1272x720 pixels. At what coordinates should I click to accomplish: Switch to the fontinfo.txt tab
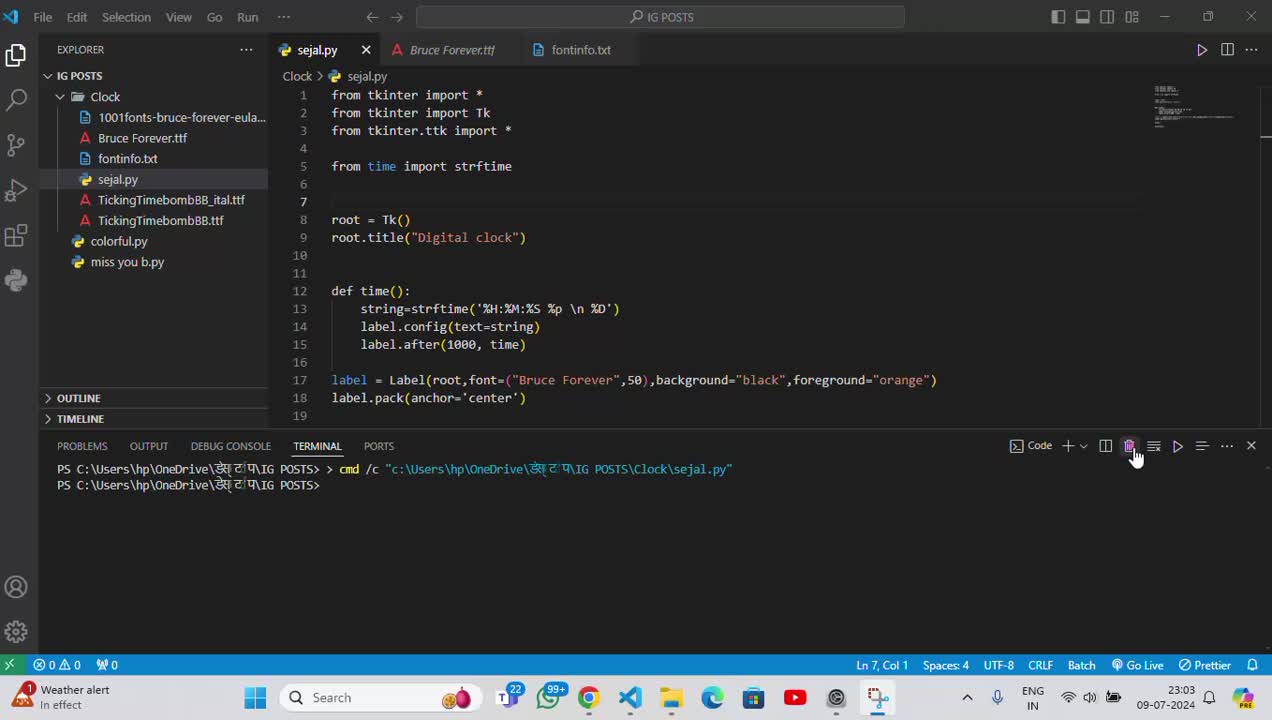(x=580, y=50)
